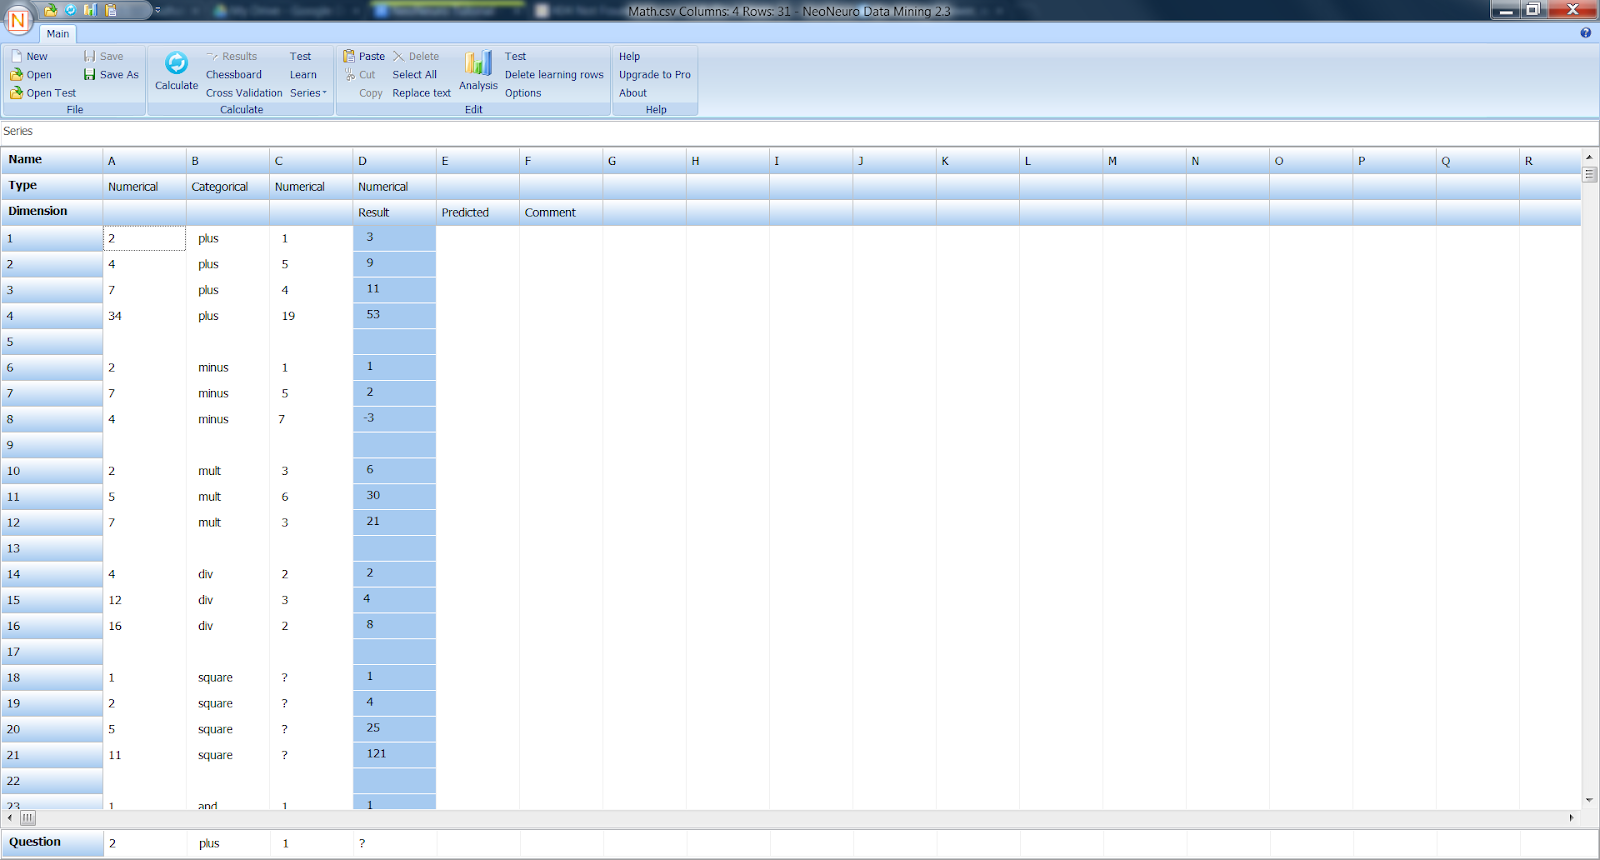The width and height of the screenshot is (1600, 860).
Task: Click the Predicted dimension cell
Action: click(477, 213)
